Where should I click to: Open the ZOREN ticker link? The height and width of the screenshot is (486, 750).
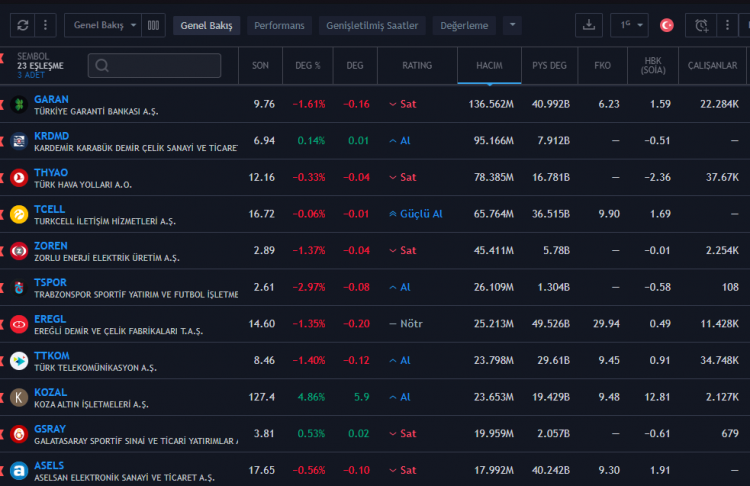51,246
